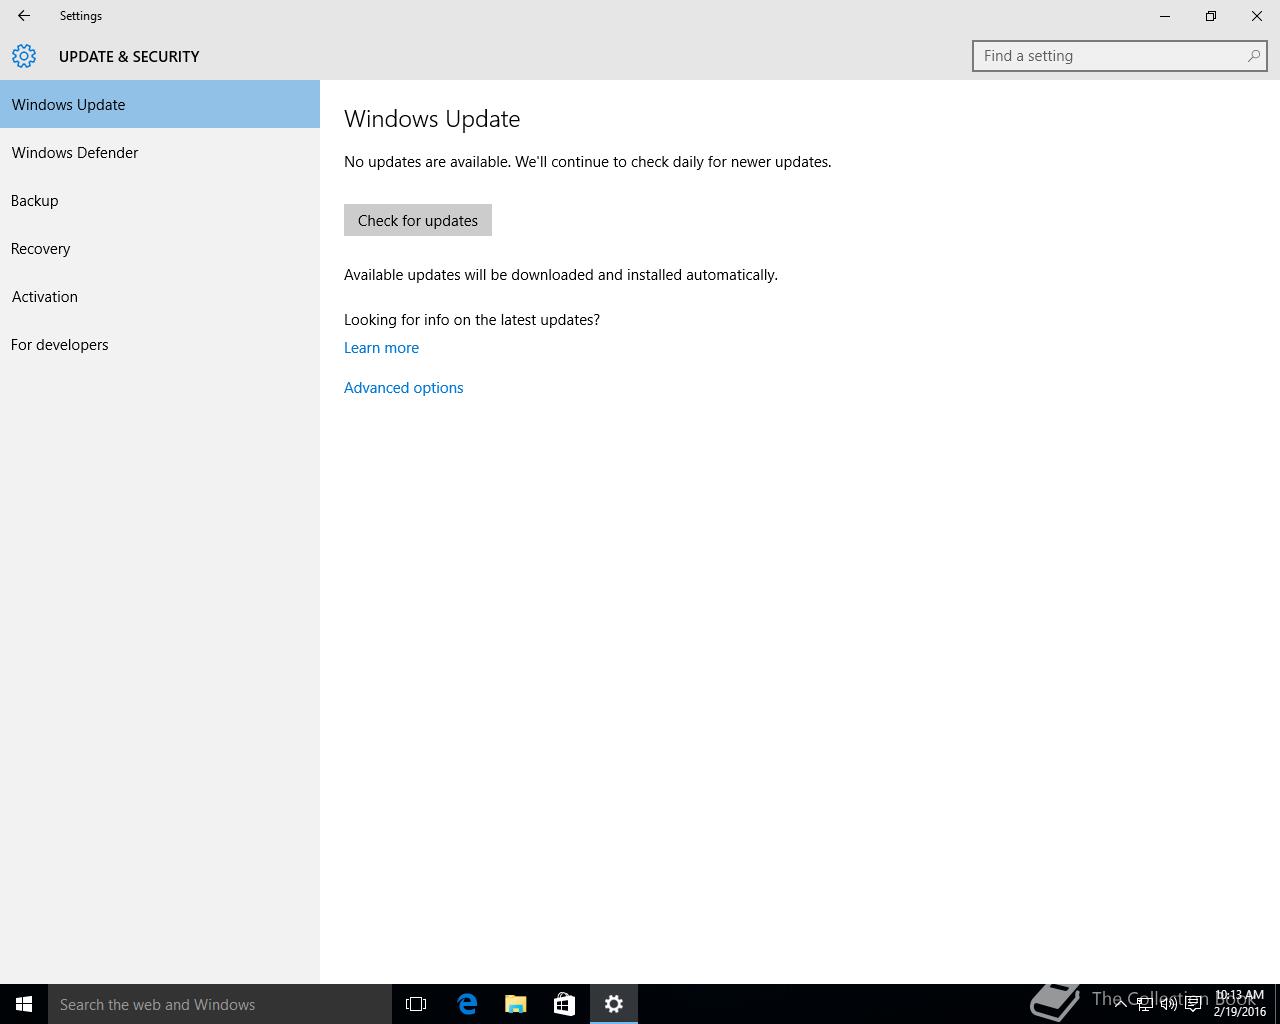This screenshot has width=1280, height=1024.
Task: Open Task View from taskbar
Action: (x=416, y=1004)
